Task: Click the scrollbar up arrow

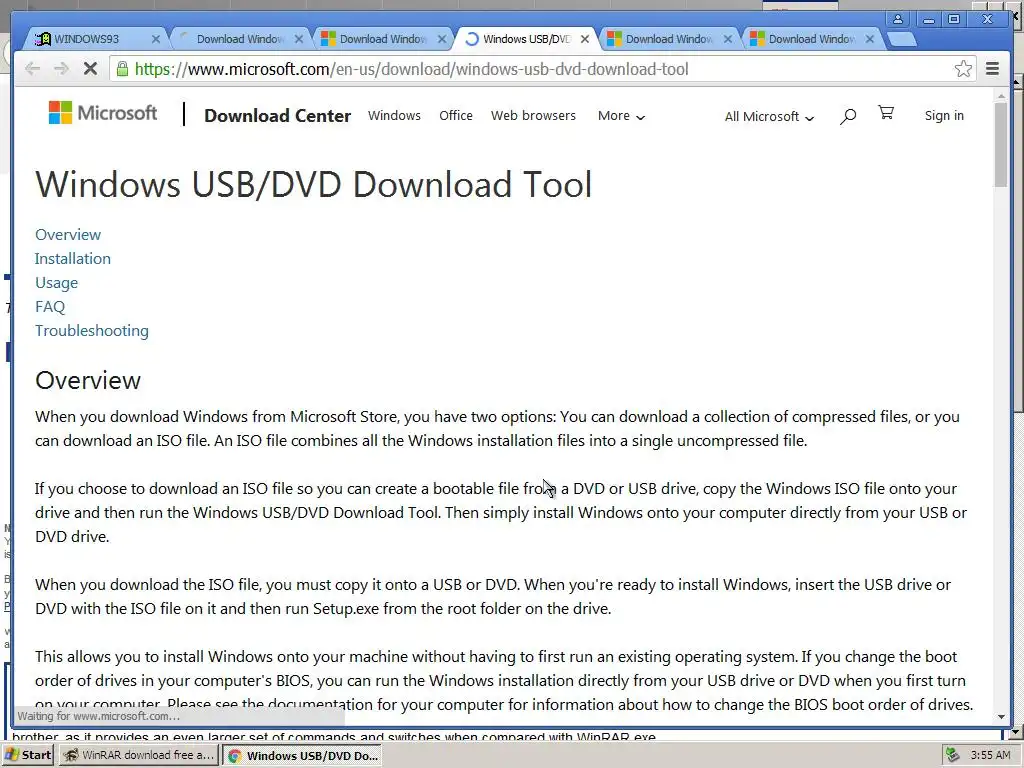Action: tap(1001, 96)
